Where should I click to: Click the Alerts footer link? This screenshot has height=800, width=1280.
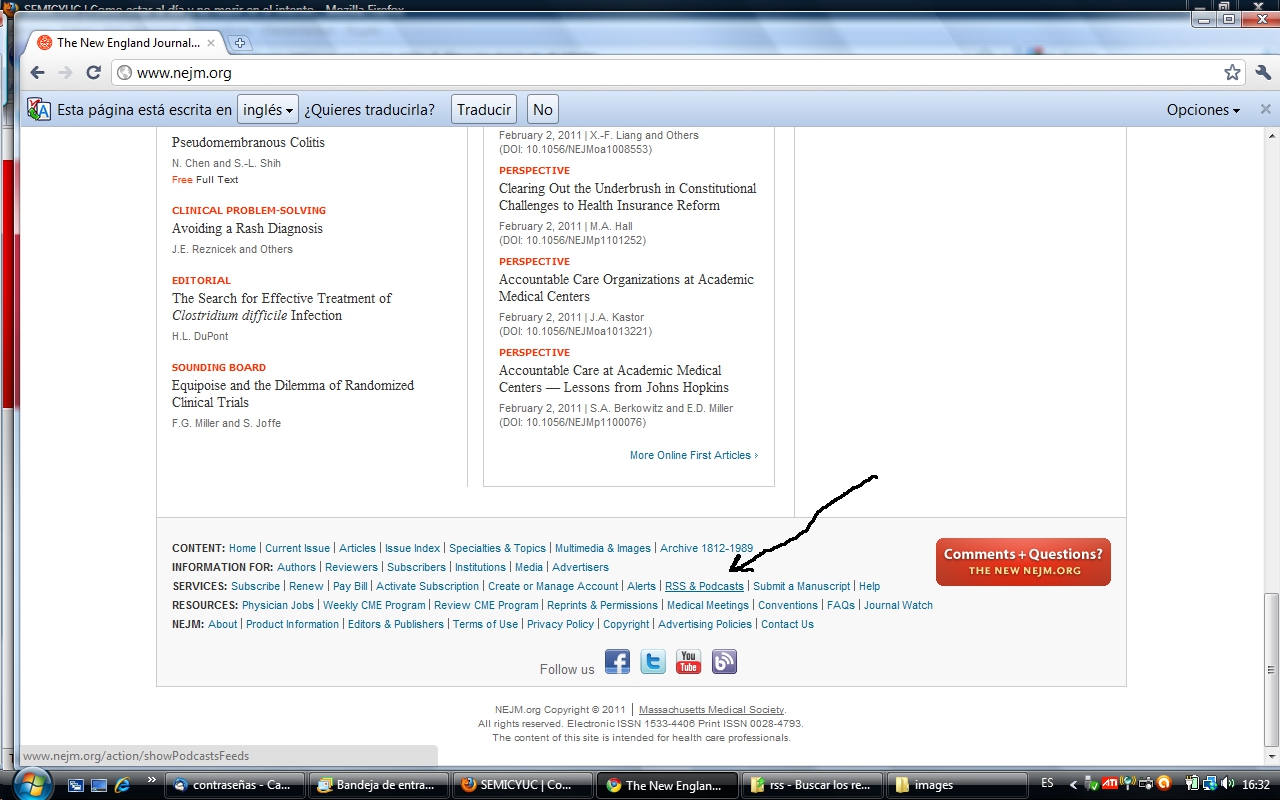(x=641, y=586)
